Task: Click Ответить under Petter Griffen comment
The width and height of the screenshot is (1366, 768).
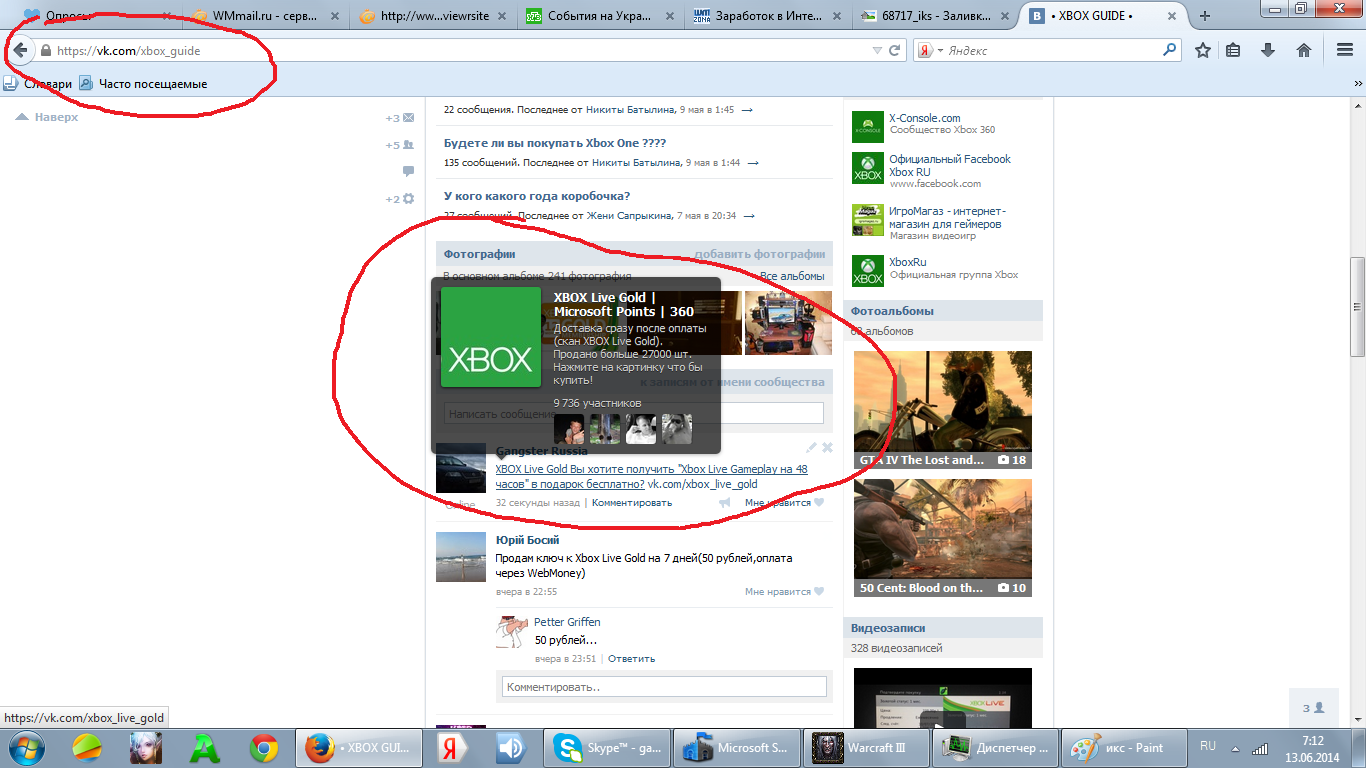Action: coord(631,659)
